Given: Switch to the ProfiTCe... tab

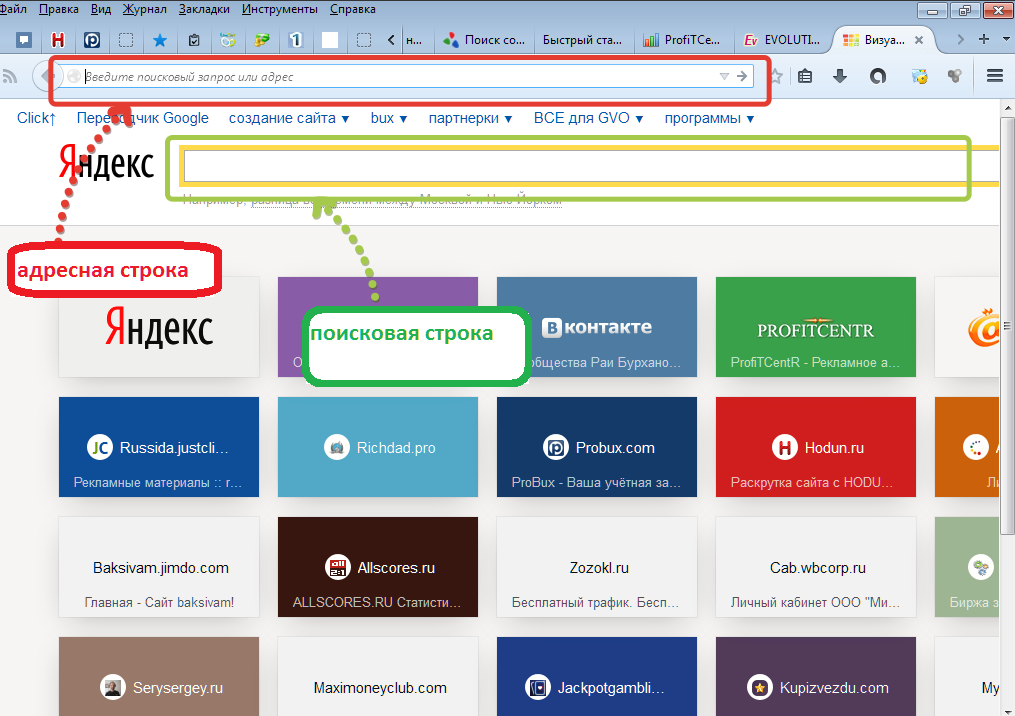Looking at the screenshot, I should [682, 40].
